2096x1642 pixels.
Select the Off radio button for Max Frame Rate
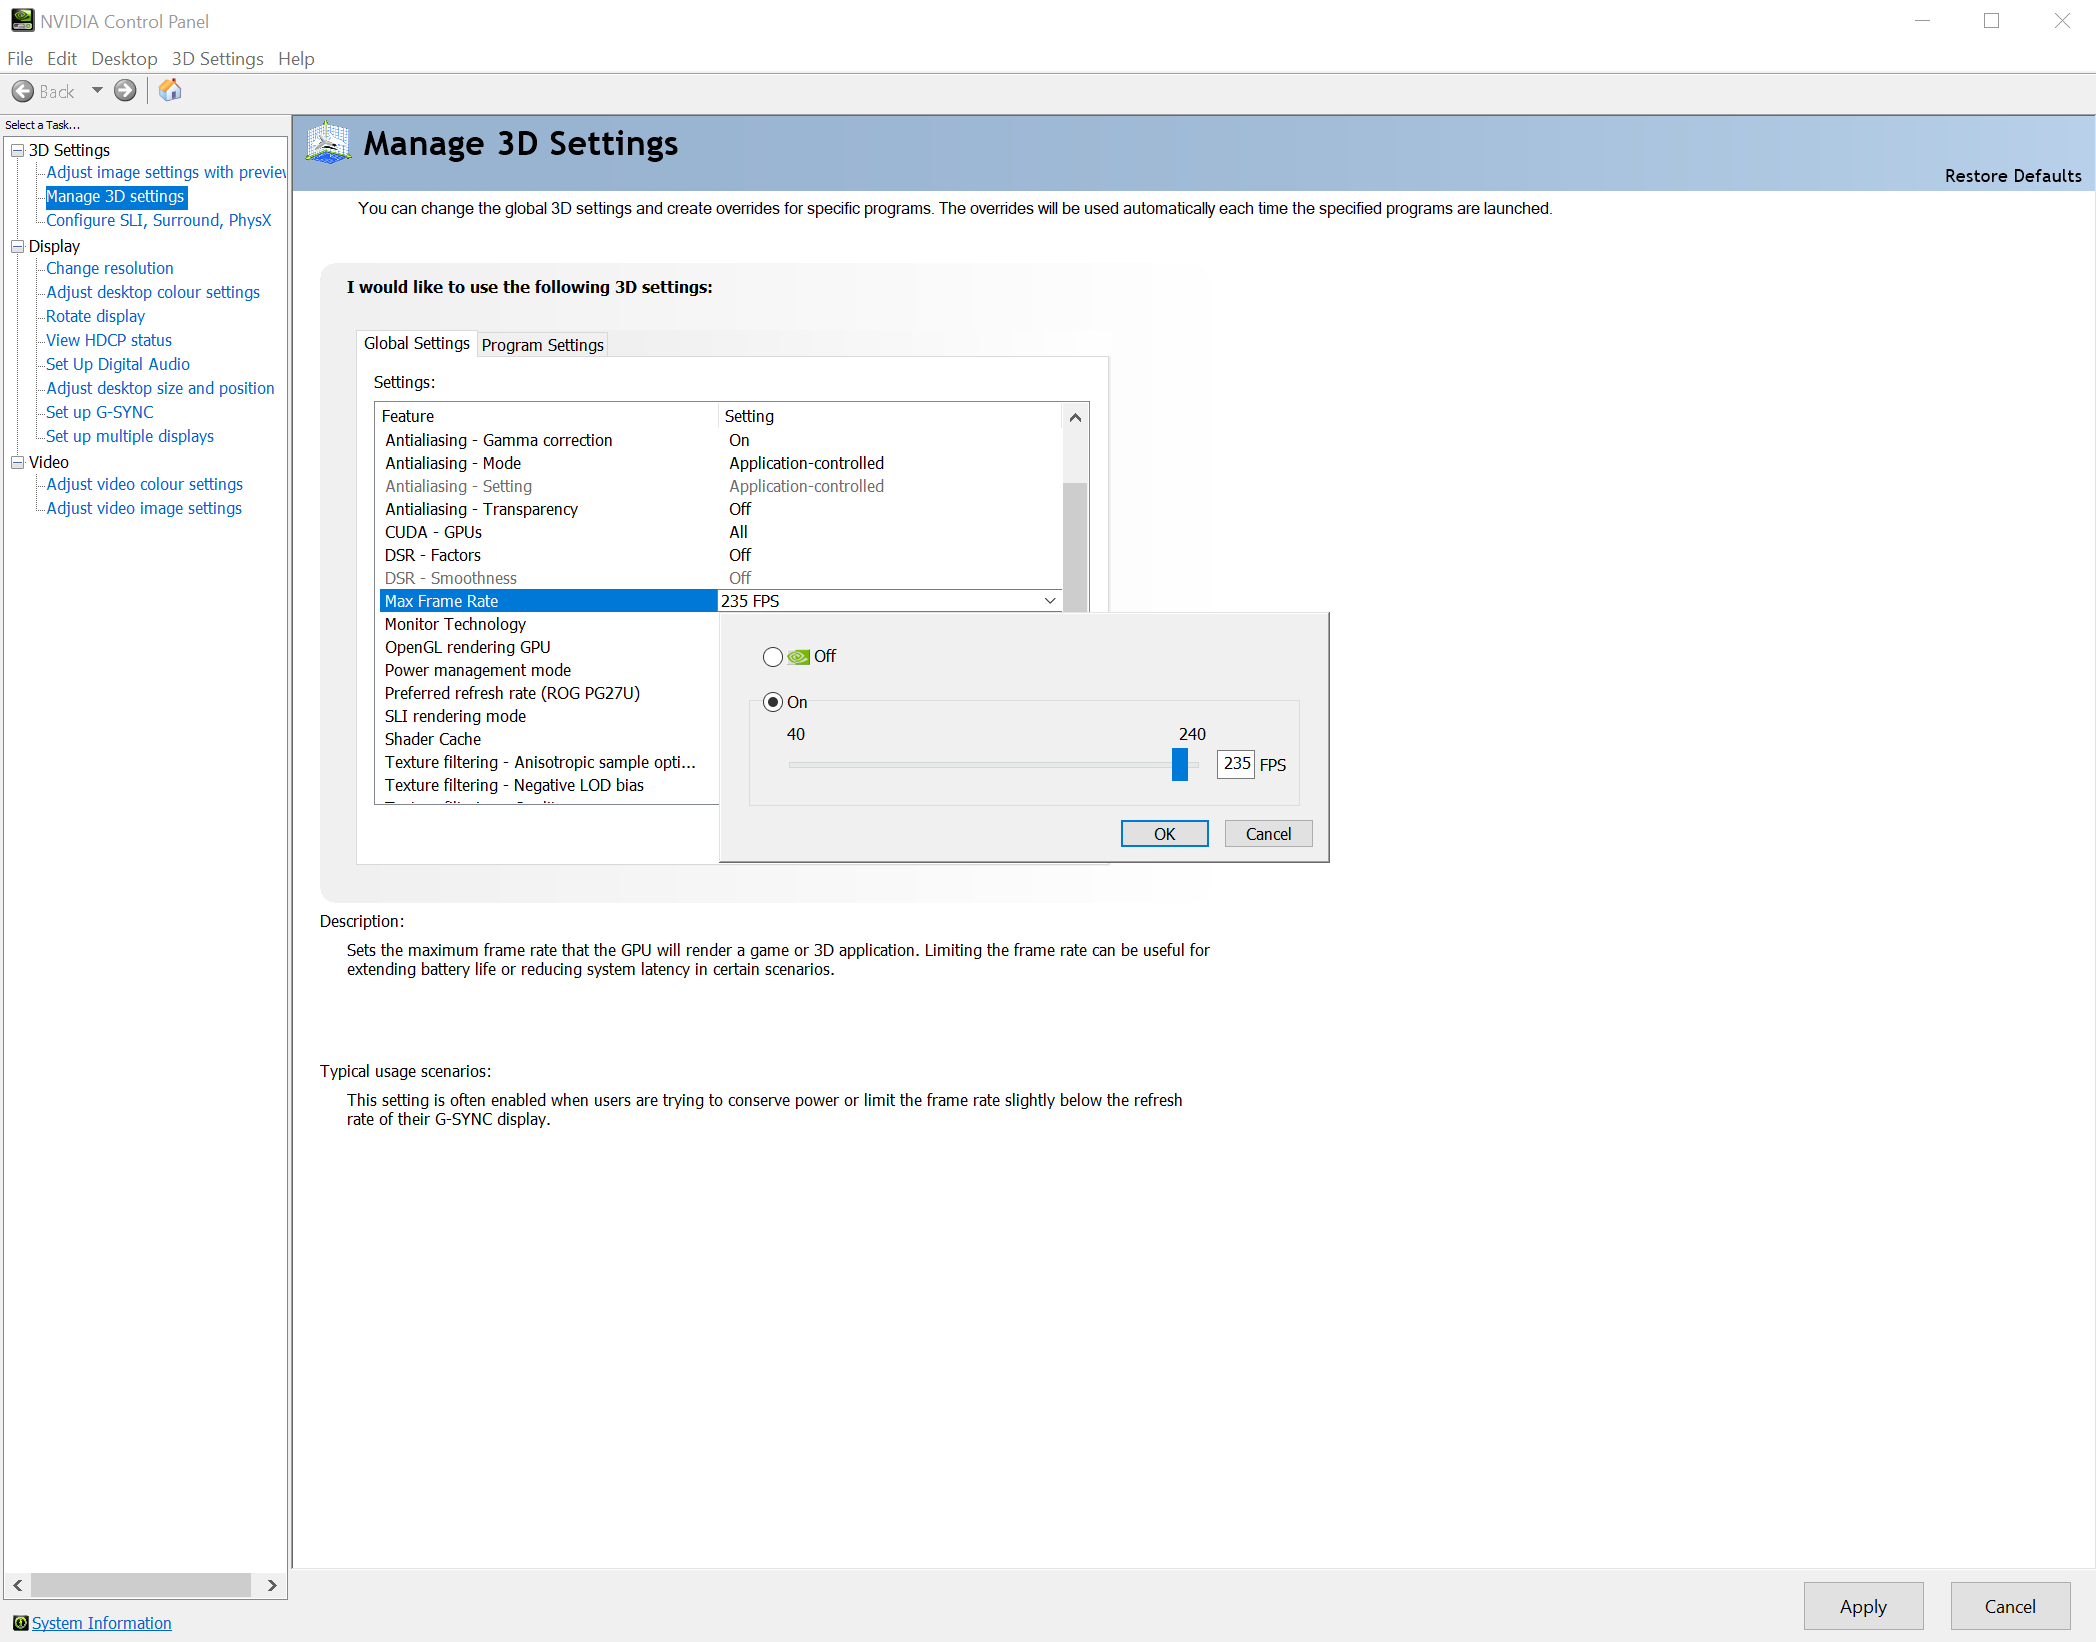[x=772, y=655]
